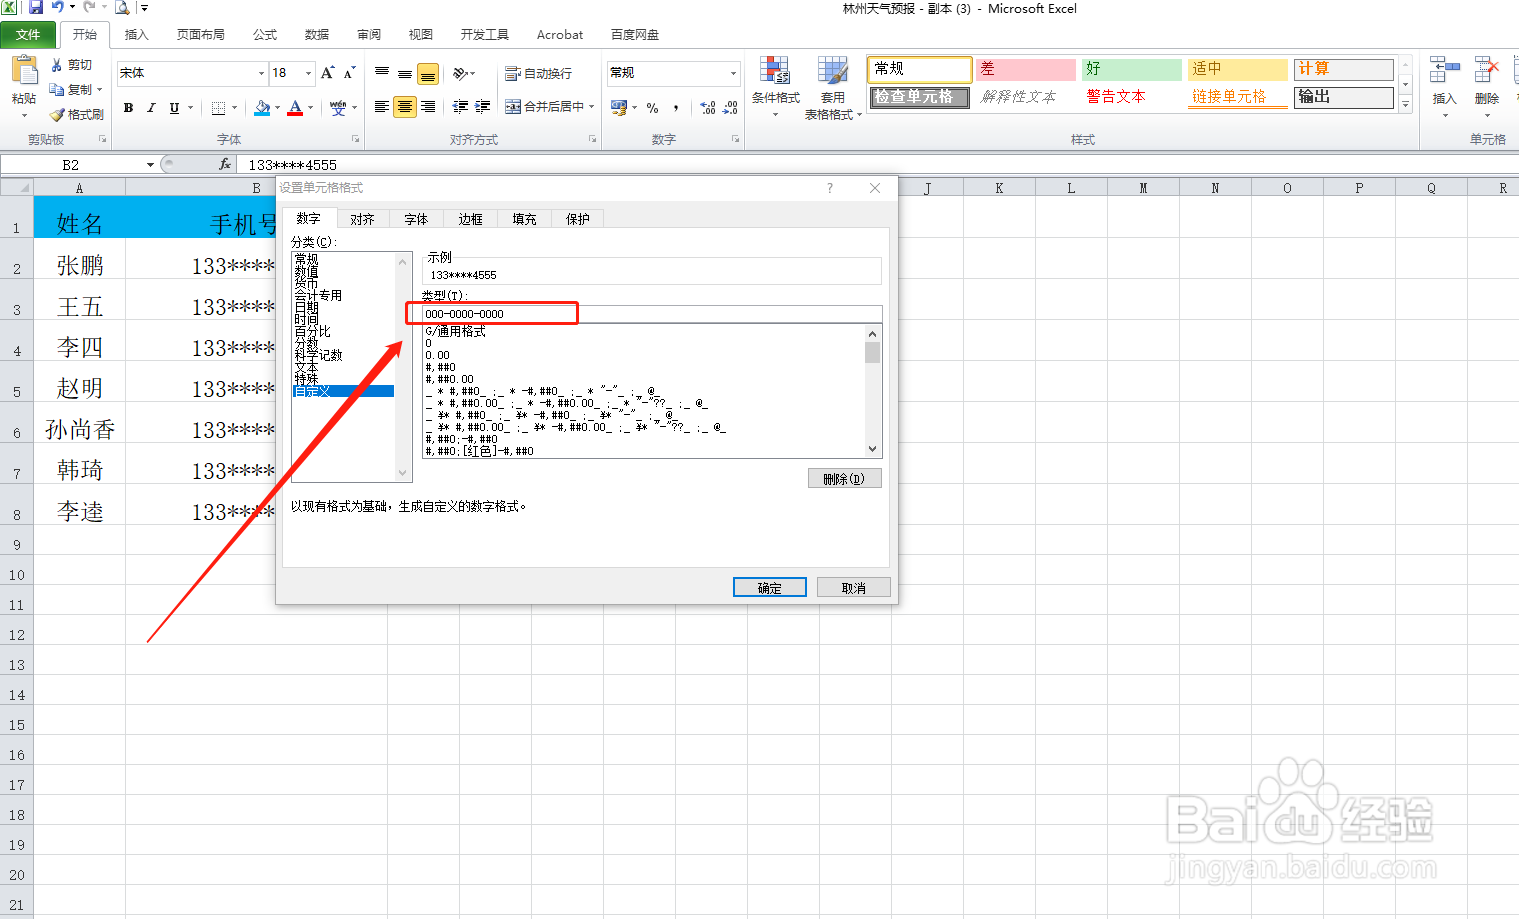Open the Merge & Center (合并后居中) dropdown arrow
Viewport: 1519px width, 919px height.
pyautogui.click(x=592, y=107)
